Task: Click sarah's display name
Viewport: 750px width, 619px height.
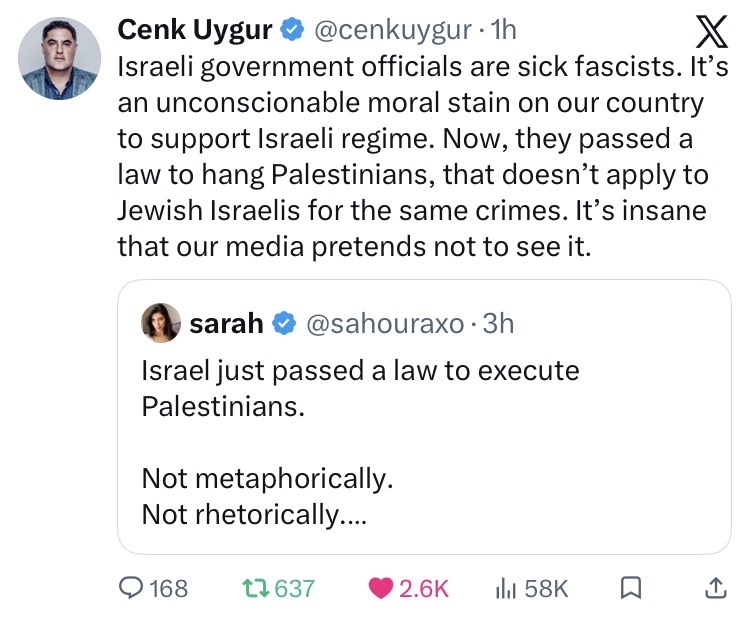Action: point(227,323)
